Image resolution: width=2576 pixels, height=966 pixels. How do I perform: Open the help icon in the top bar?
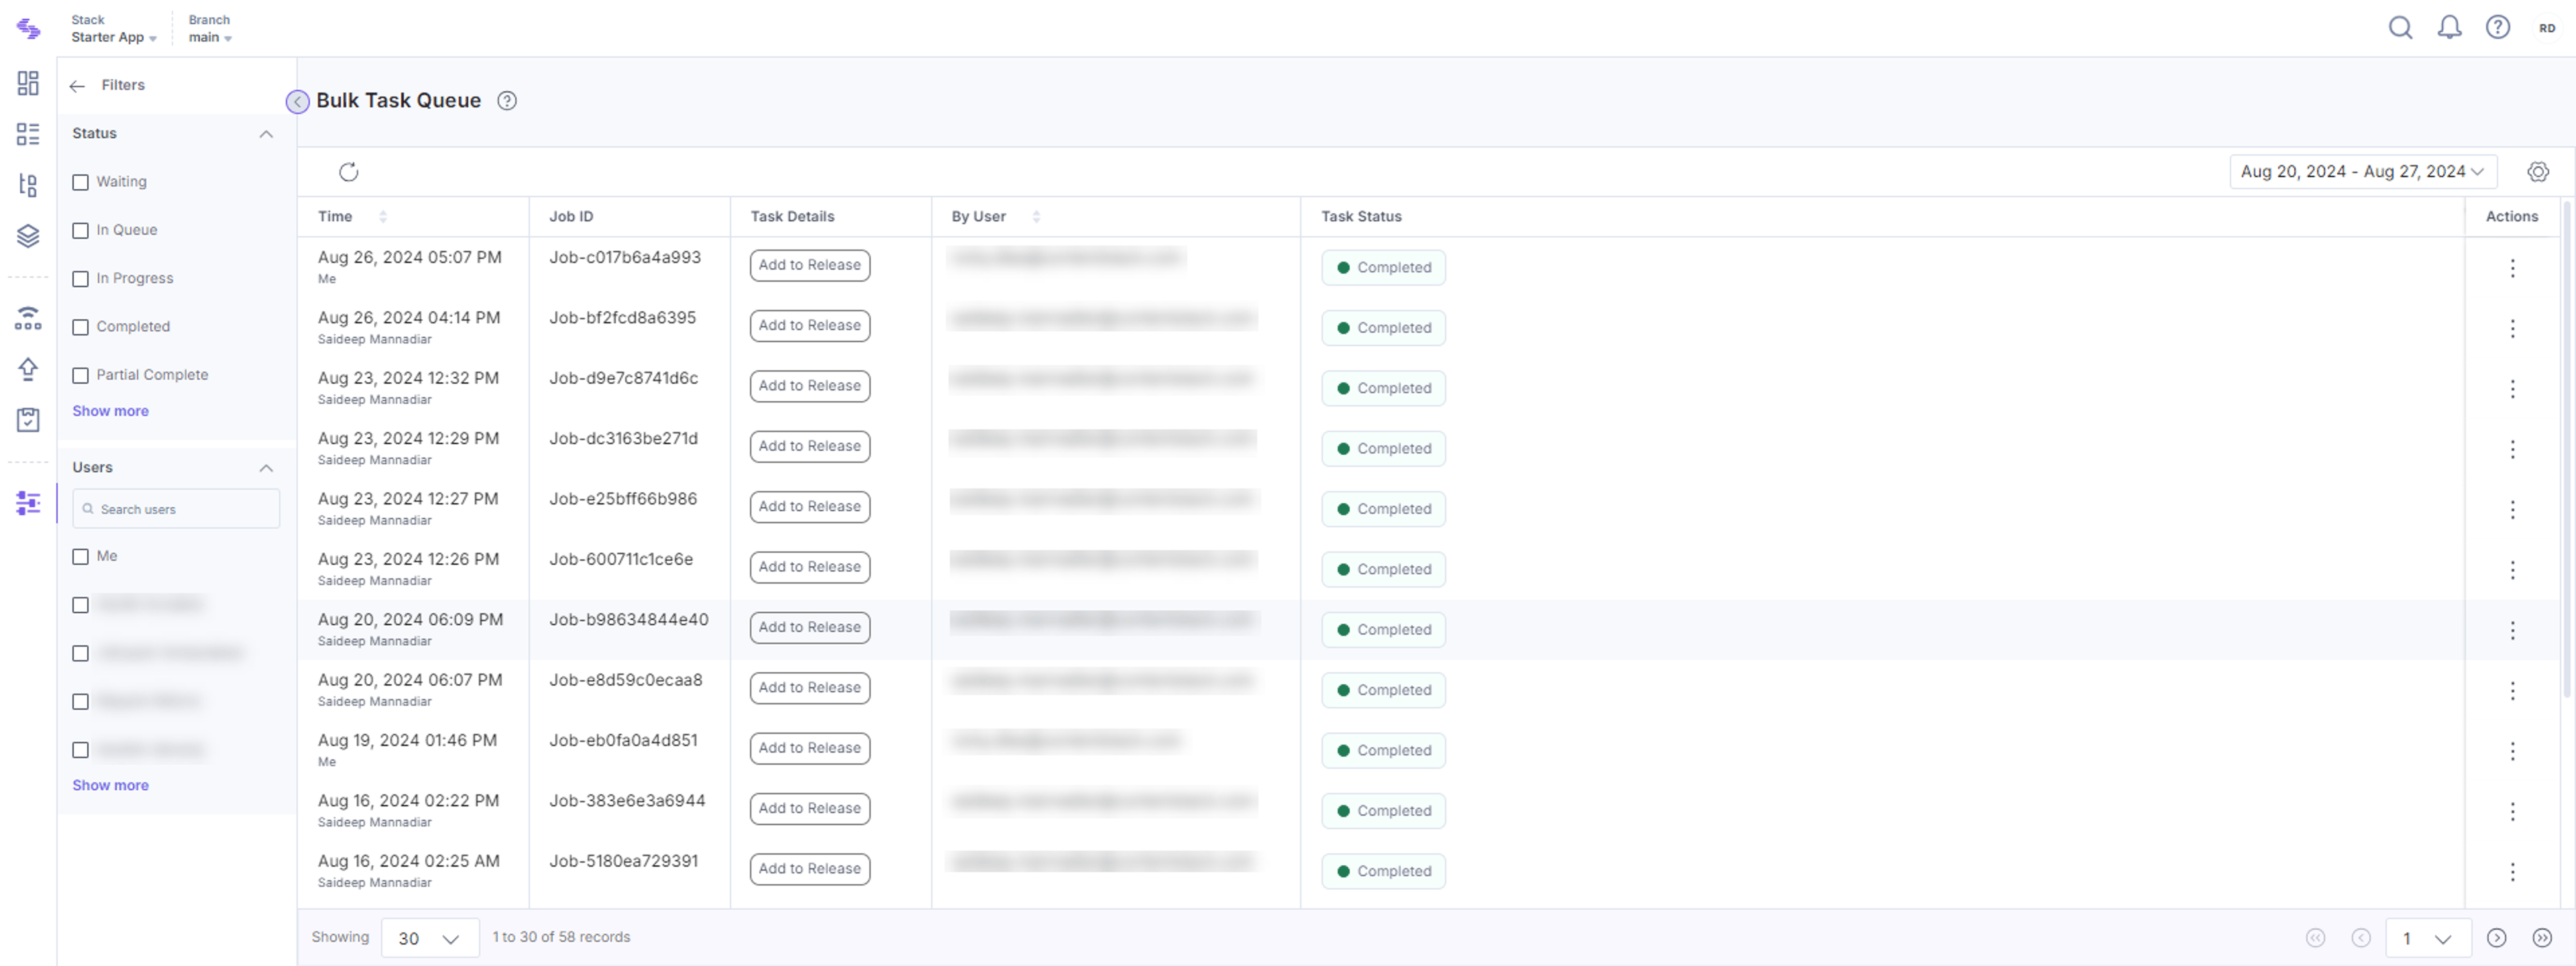point(2497,28)
